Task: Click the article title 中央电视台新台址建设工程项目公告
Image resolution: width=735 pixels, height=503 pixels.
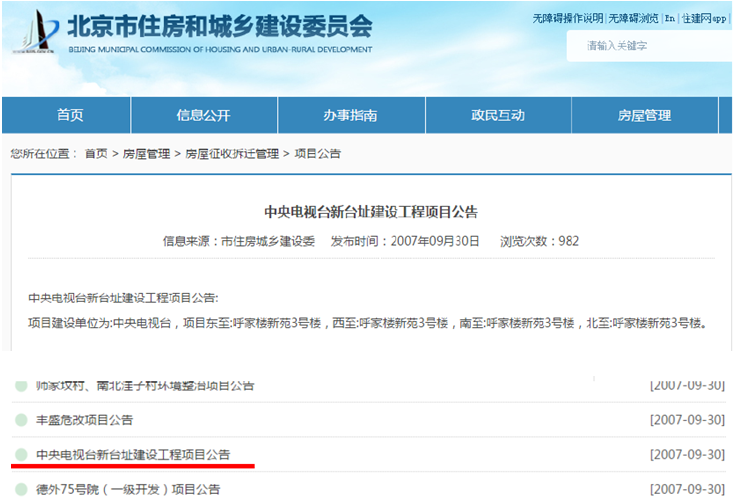Action: click(x=371, y=212)
